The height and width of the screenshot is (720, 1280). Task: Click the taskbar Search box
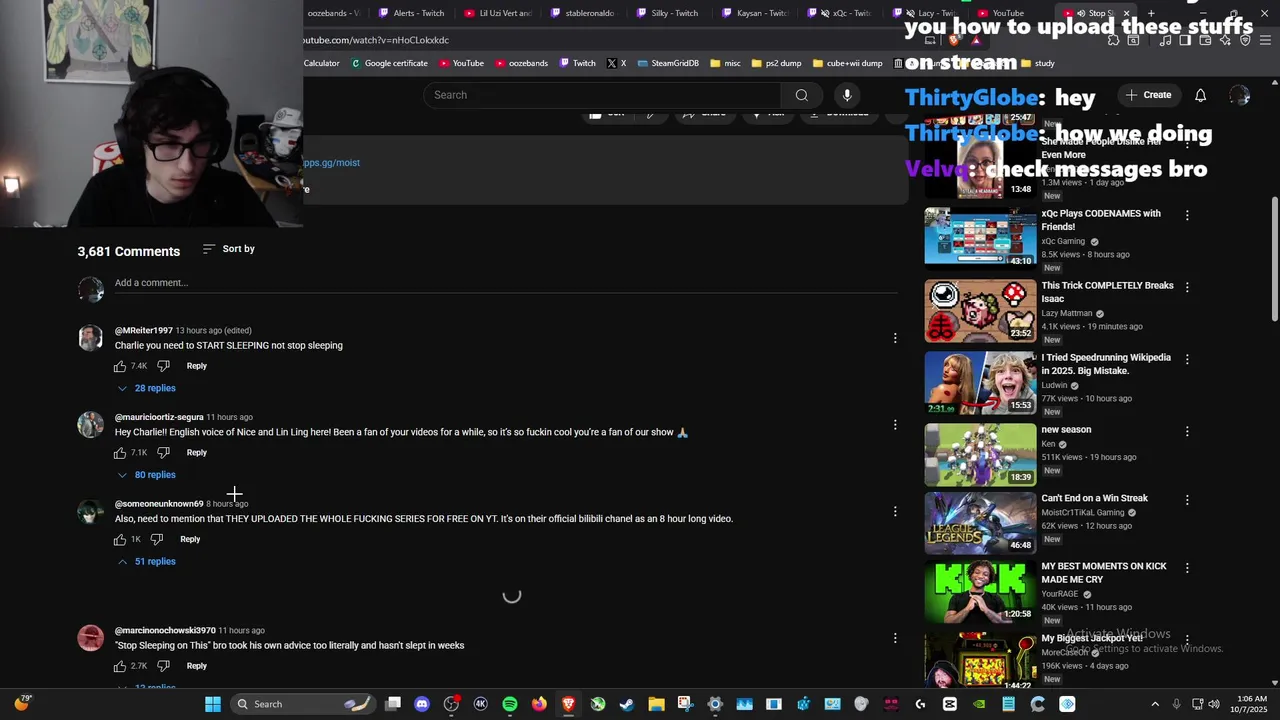point(301,704)
